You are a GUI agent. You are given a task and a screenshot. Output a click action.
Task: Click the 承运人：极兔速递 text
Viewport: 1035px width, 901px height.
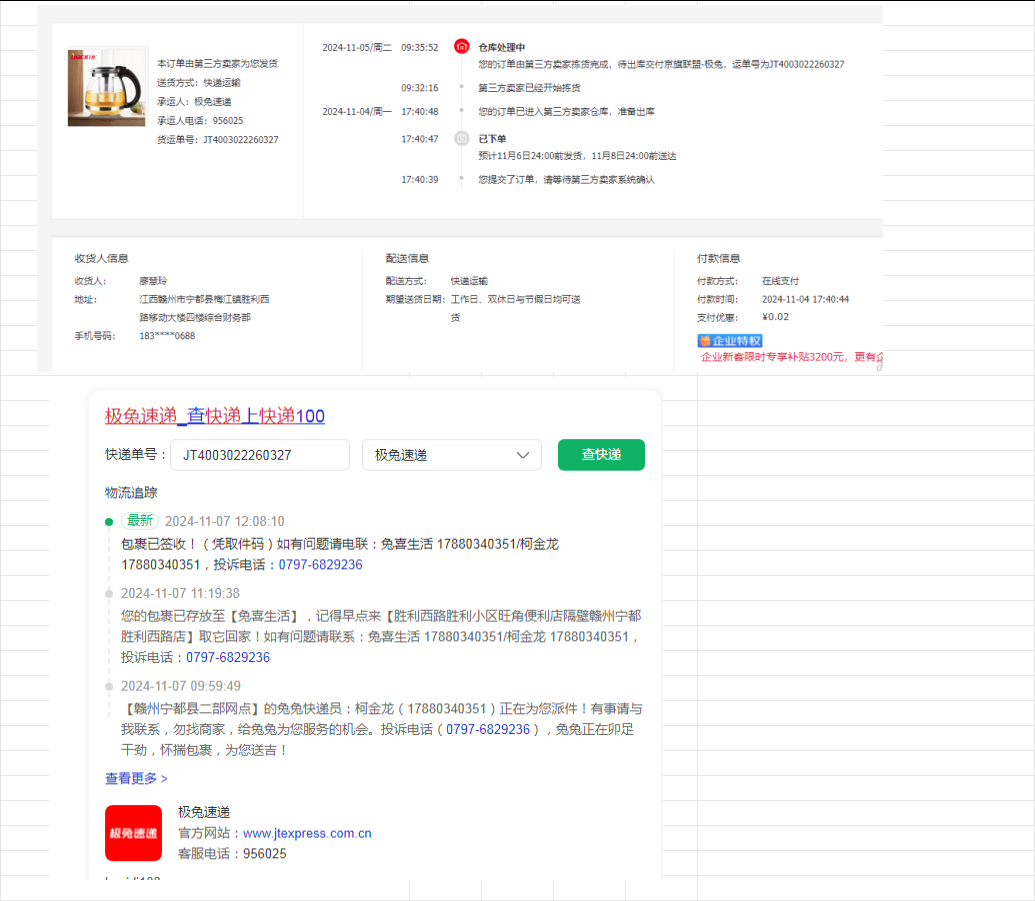click(x=194, y=102)
